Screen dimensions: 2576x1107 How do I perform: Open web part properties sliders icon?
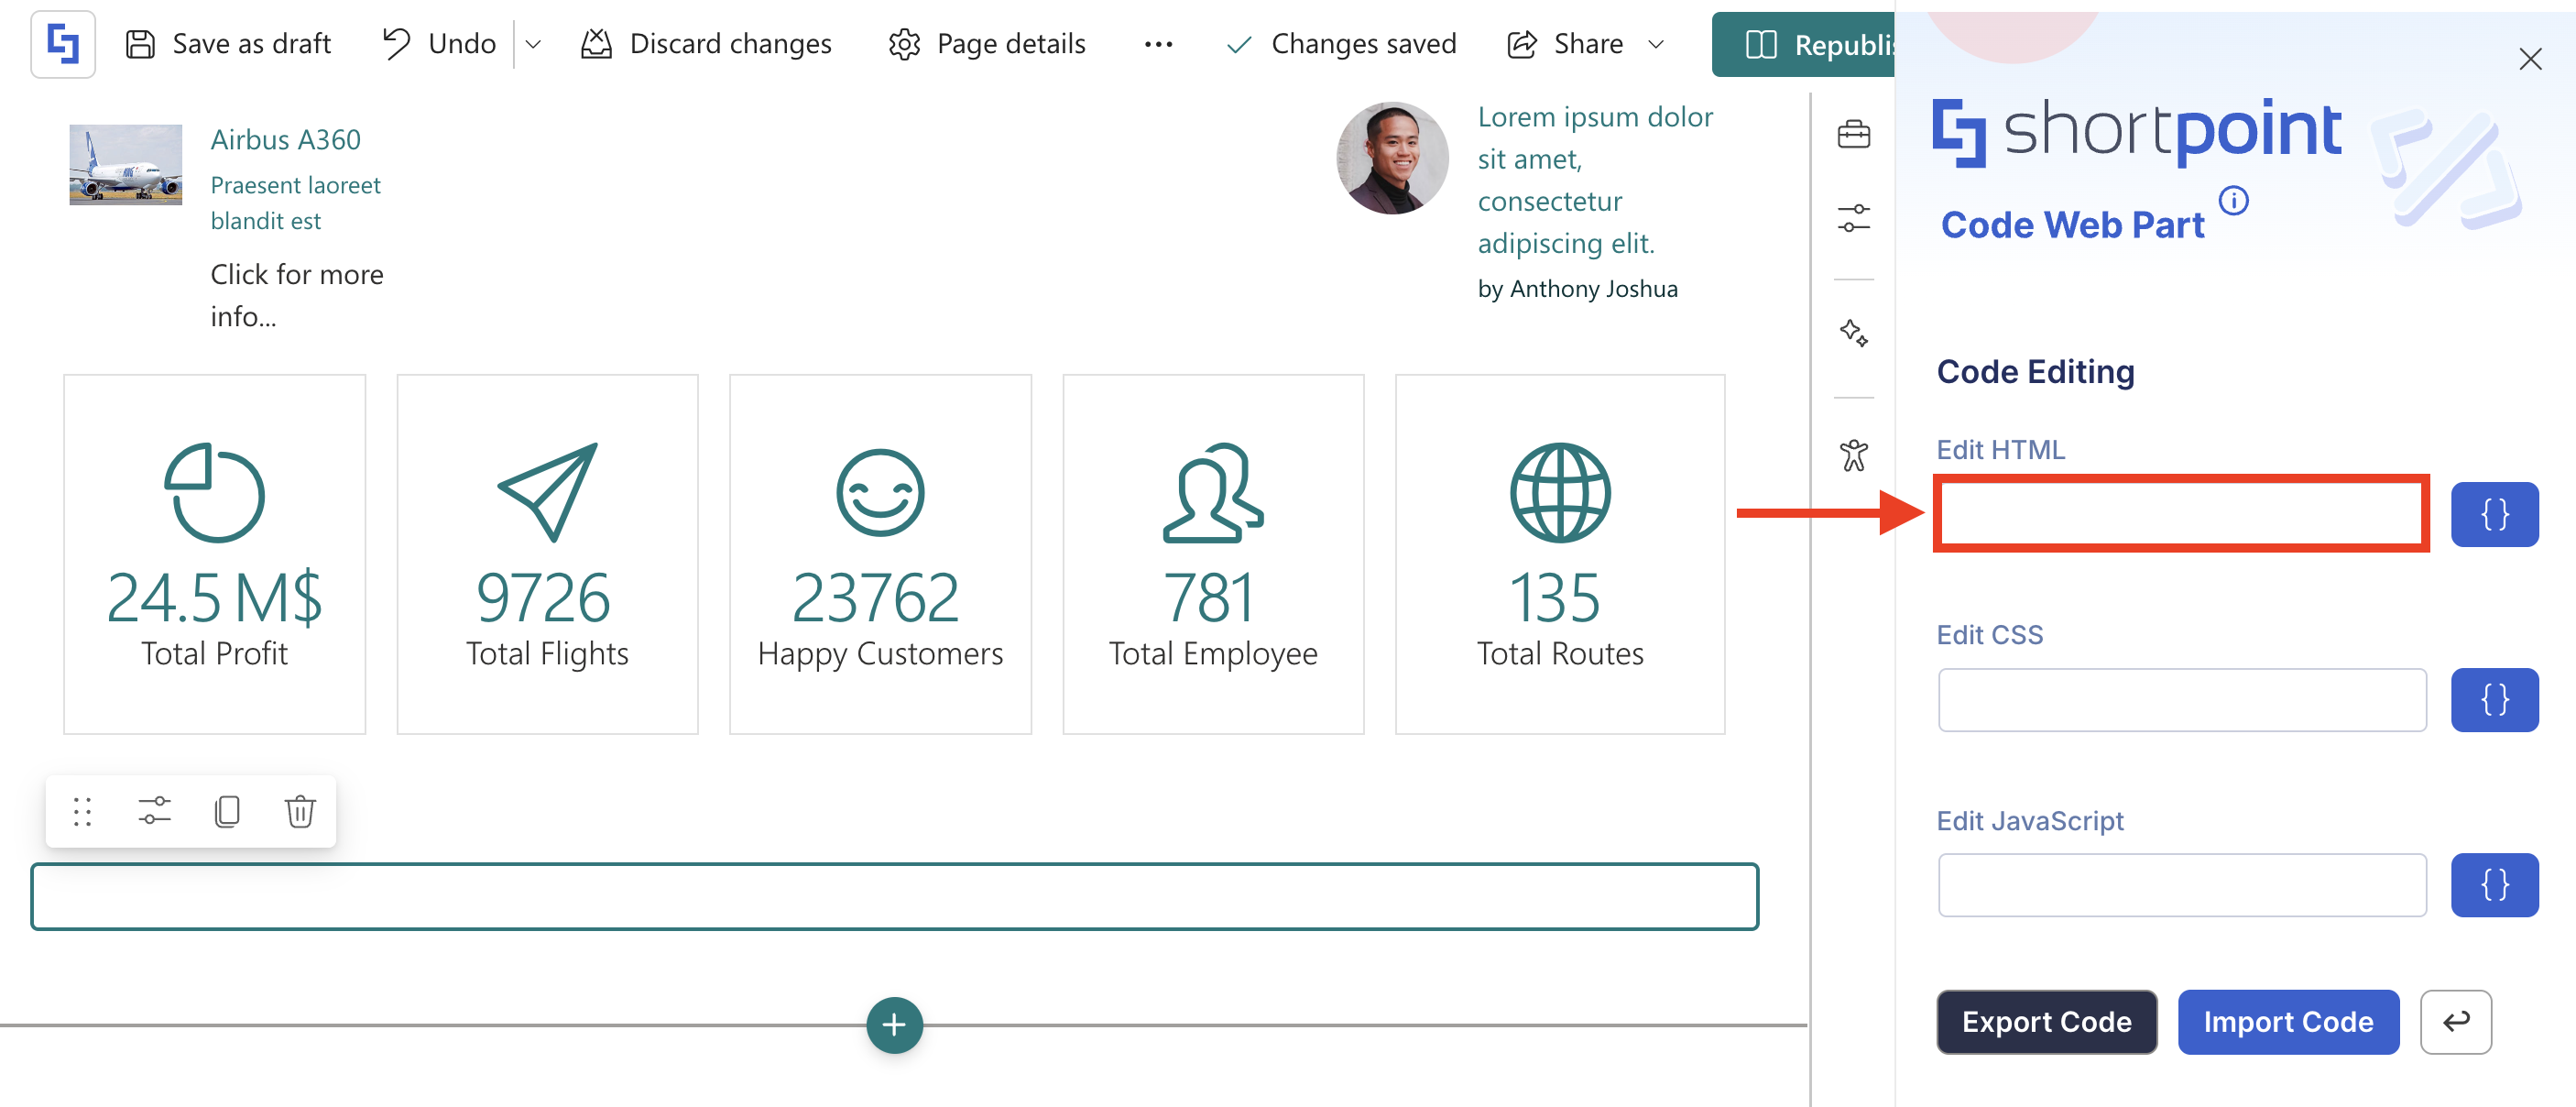tap(154, 810)
